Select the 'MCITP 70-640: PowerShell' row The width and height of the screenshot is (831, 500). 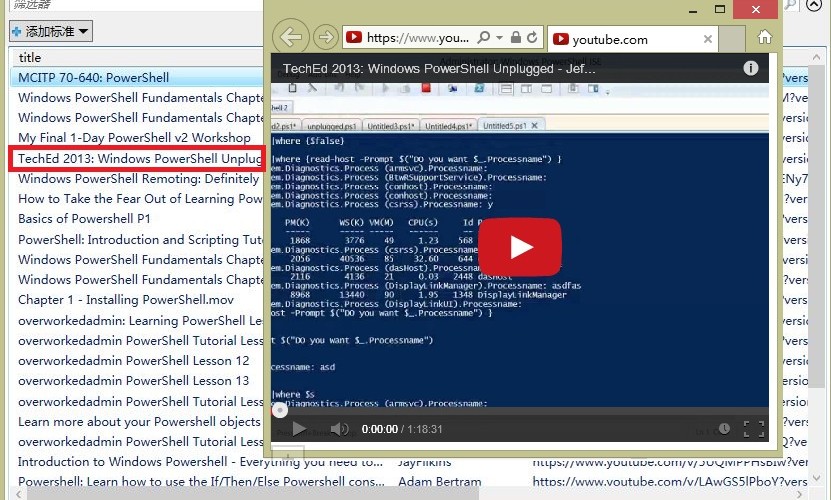(93, 77)
